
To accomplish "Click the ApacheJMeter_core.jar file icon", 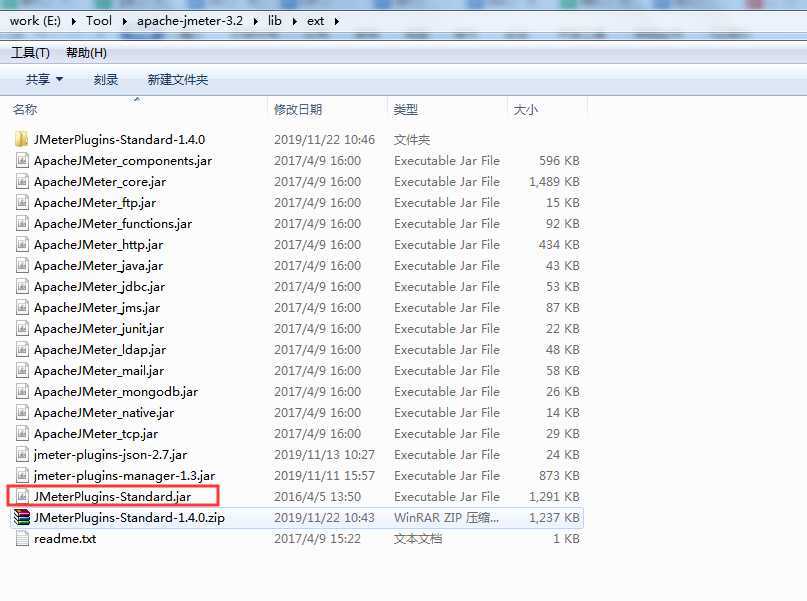I will pos(22,182).
